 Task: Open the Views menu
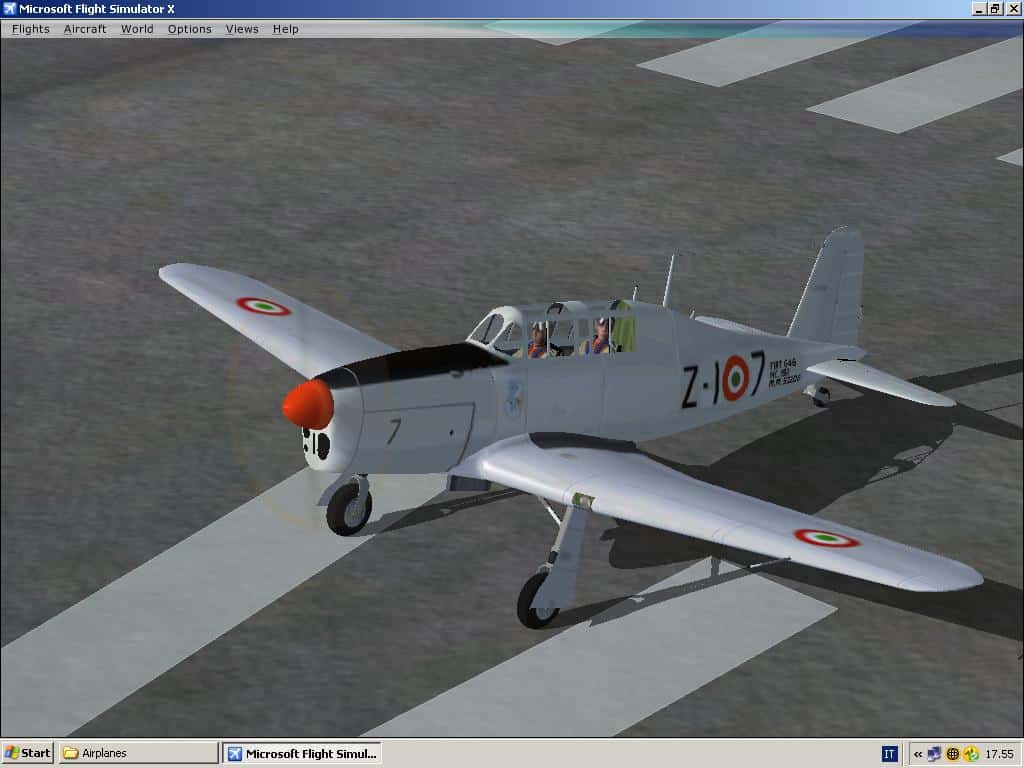click(241, 29)
